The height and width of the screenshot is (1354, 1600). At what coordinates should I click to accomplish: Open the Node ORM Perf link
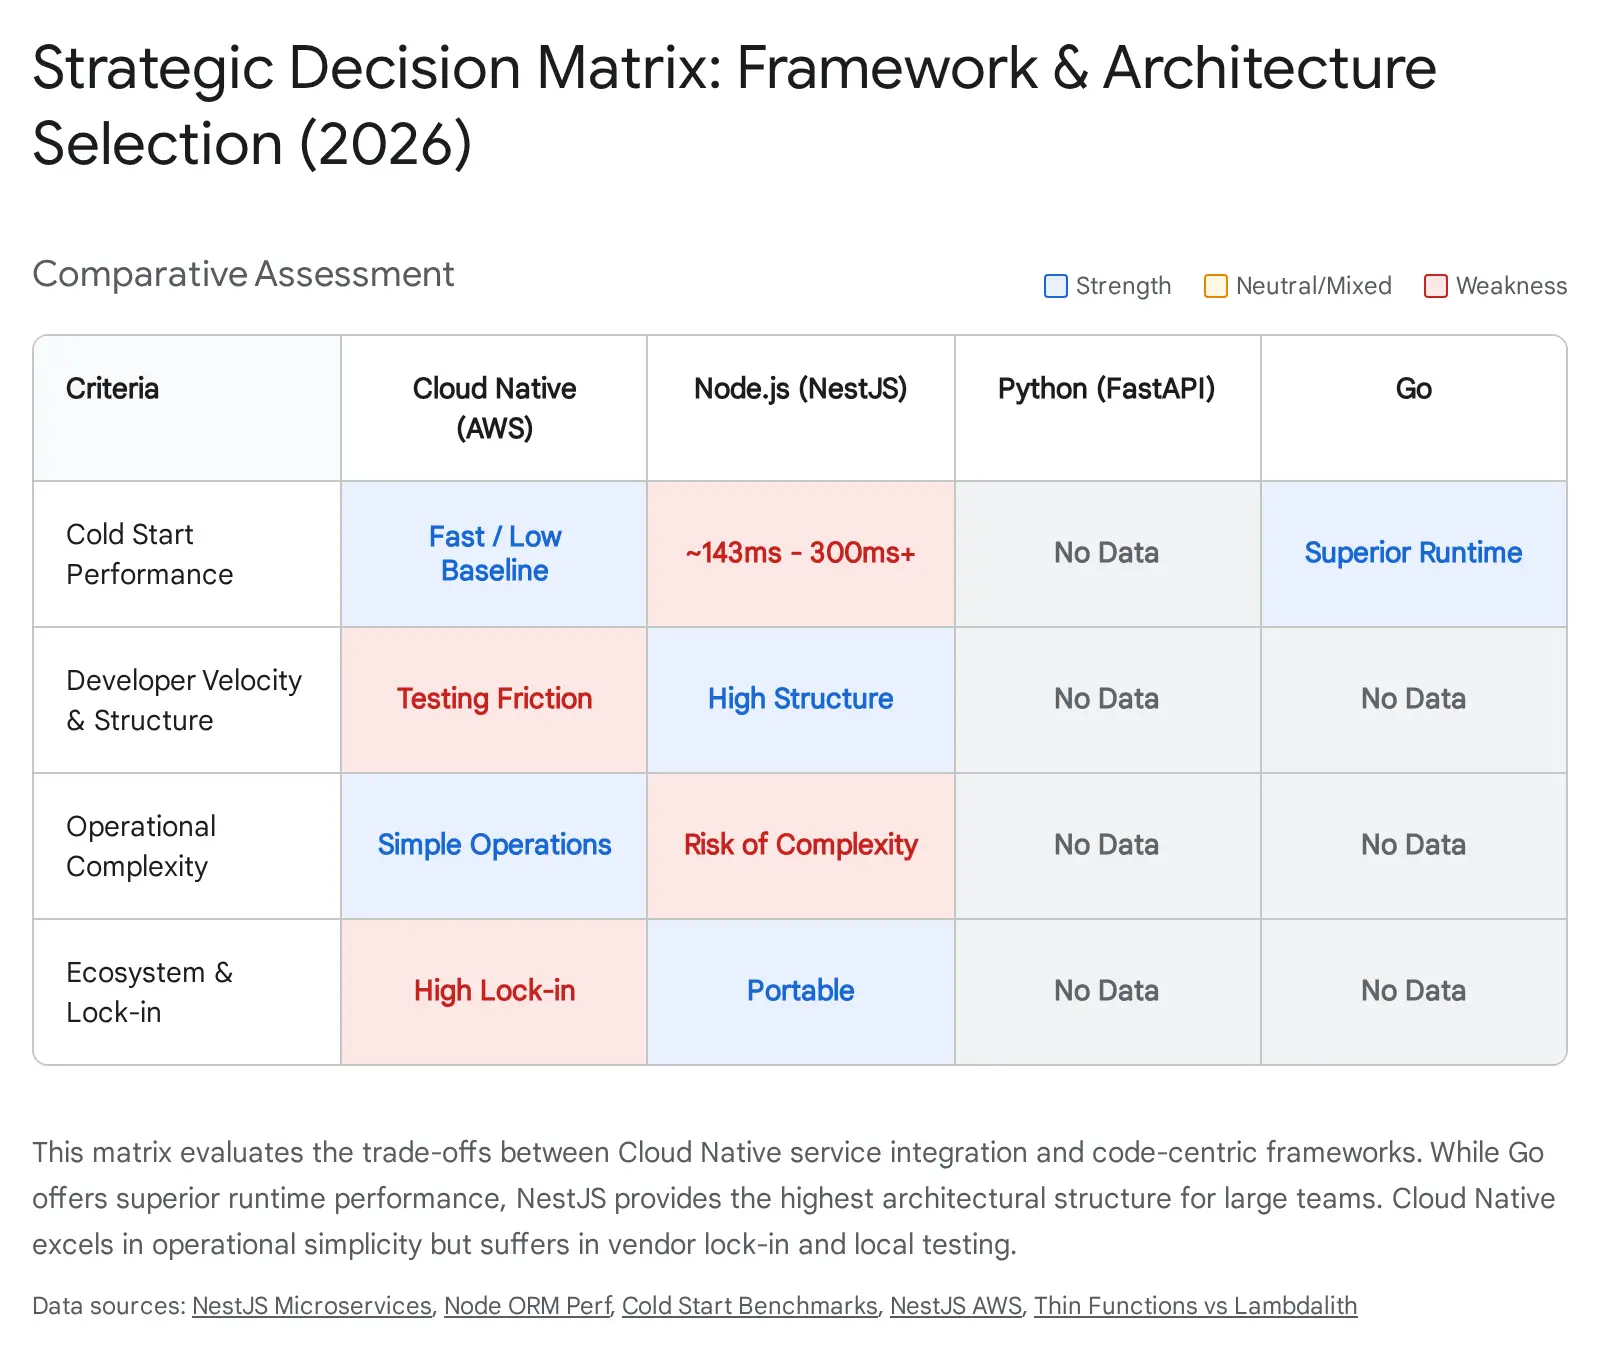pyautogui.click(x=527, y=1306)
